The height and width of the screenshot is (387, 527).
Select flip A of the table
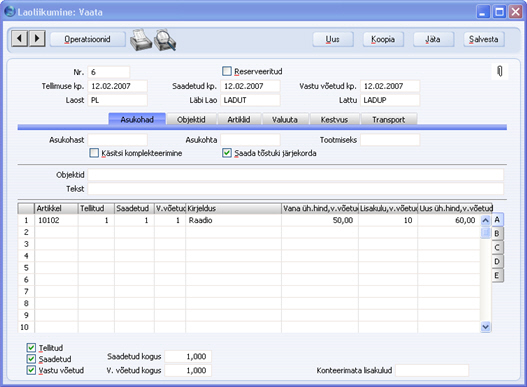tap(497, 220)
